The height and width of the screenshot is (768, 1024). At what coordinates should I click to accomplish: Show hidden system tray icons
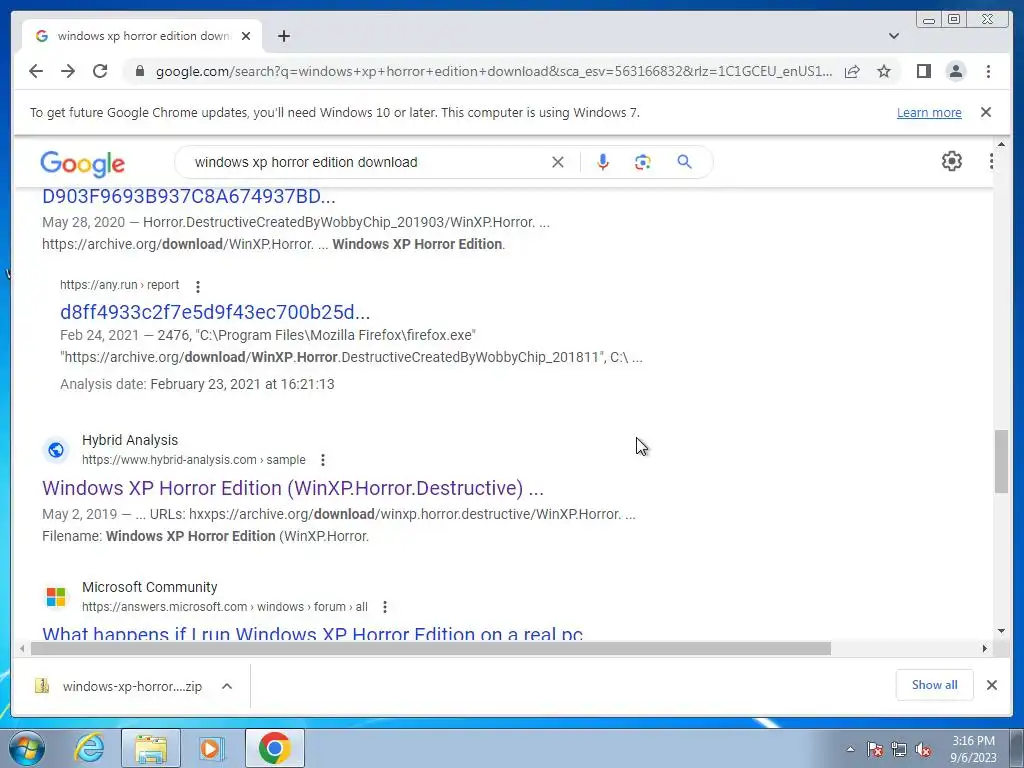click(x=850, y=749)
